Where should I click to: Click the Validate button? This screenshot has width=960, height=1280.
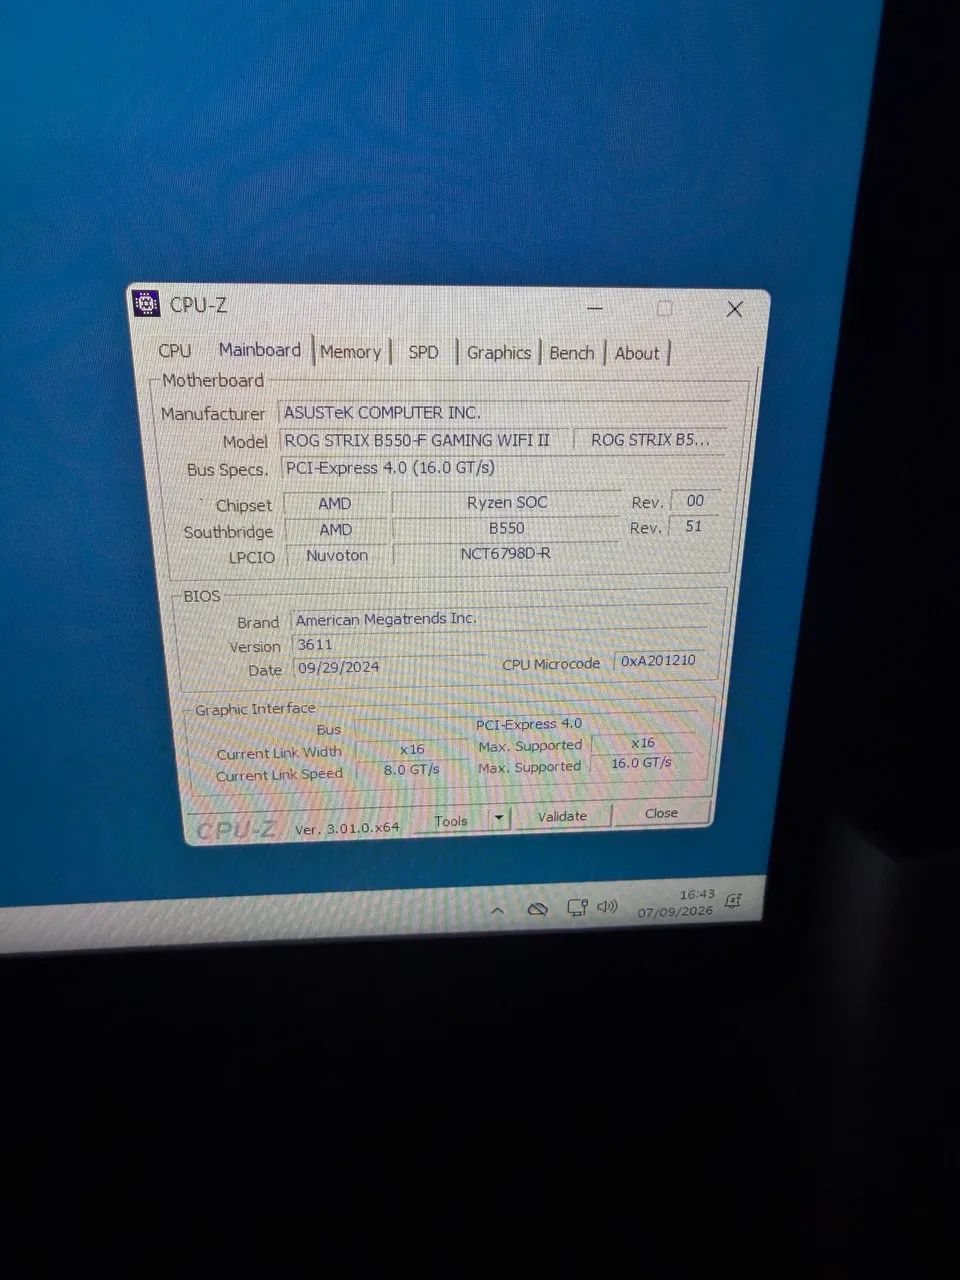coord(562,816)
